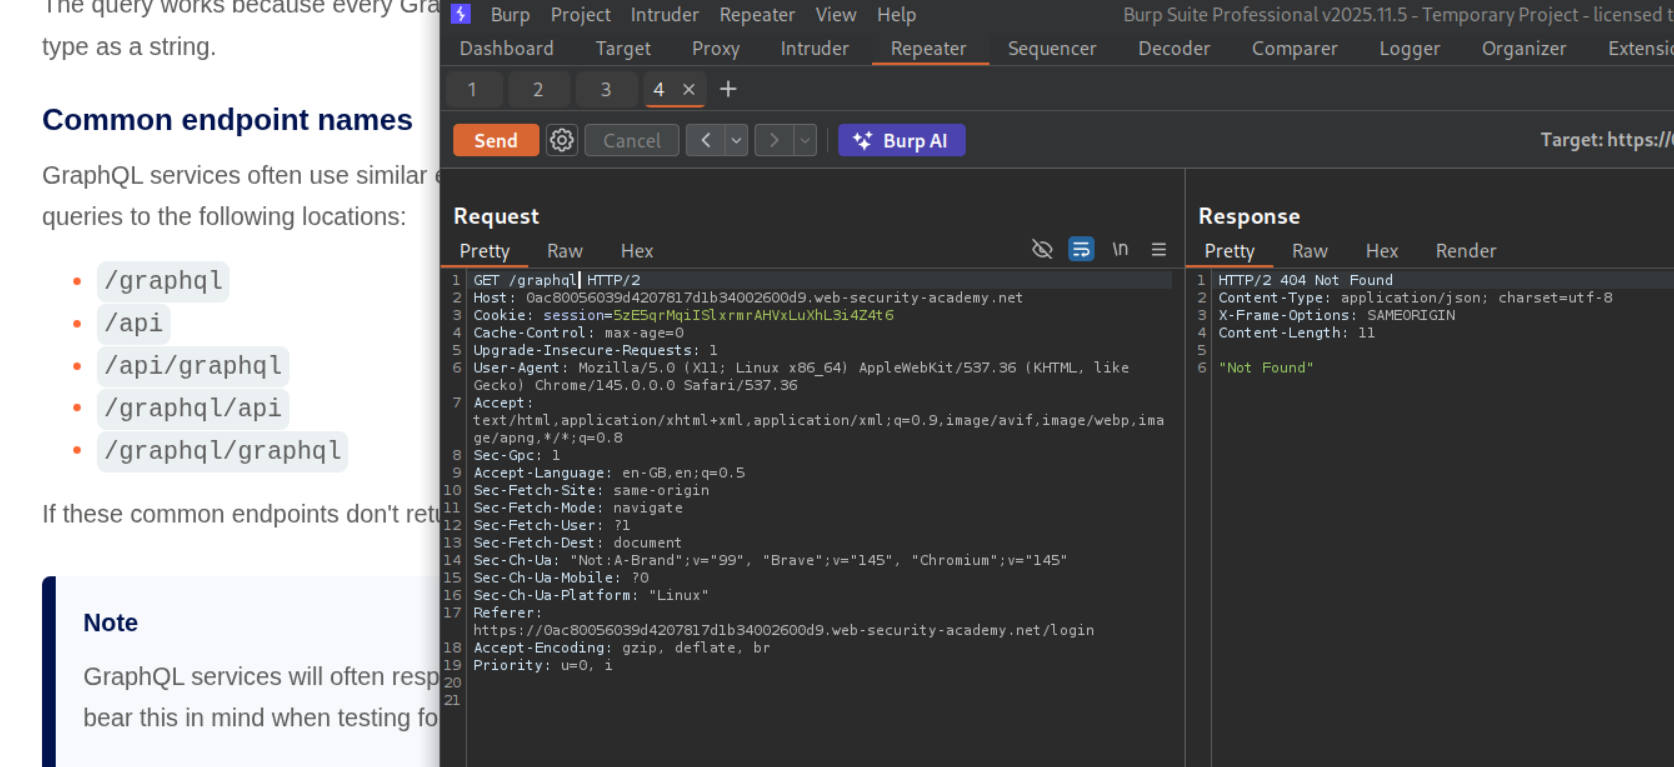The width and height of the screenshot is (1674, 767).
Task: Expand the forward history dropdown arrow
Action: click(x=805, y=141)
